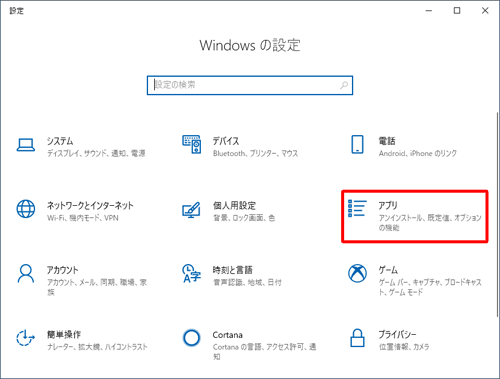Open ネットワークとインターネット settings heading

click(x=90, y=205)
